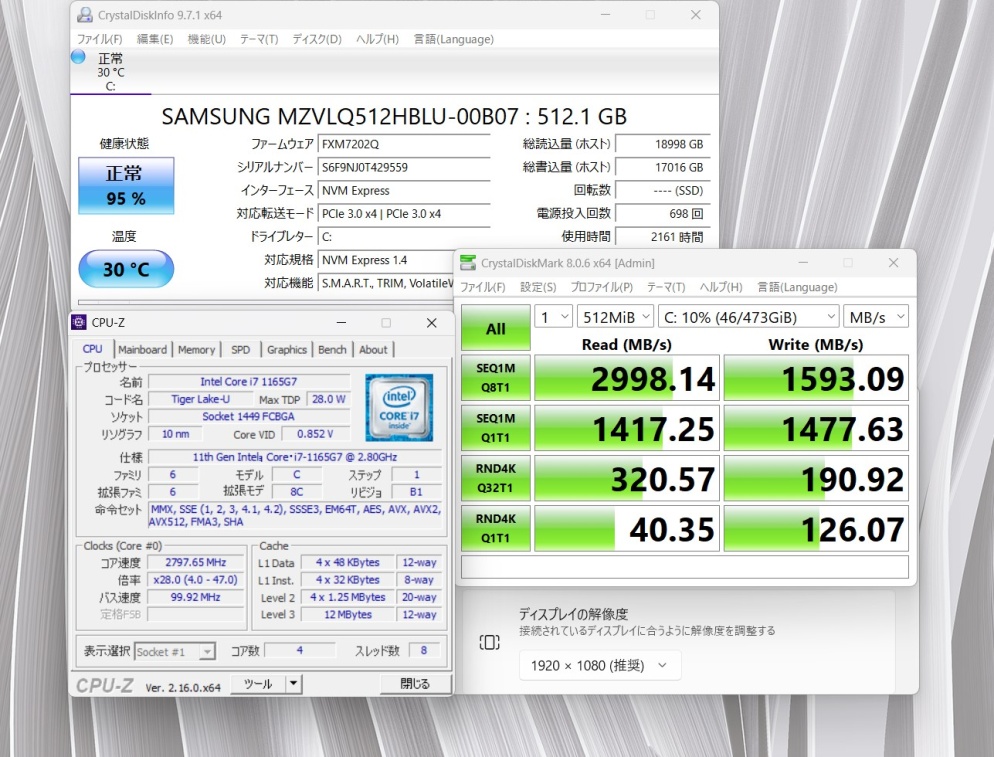
Task: Run the SEQ1M Q8T1 test
Action: (x=496, y=378)
